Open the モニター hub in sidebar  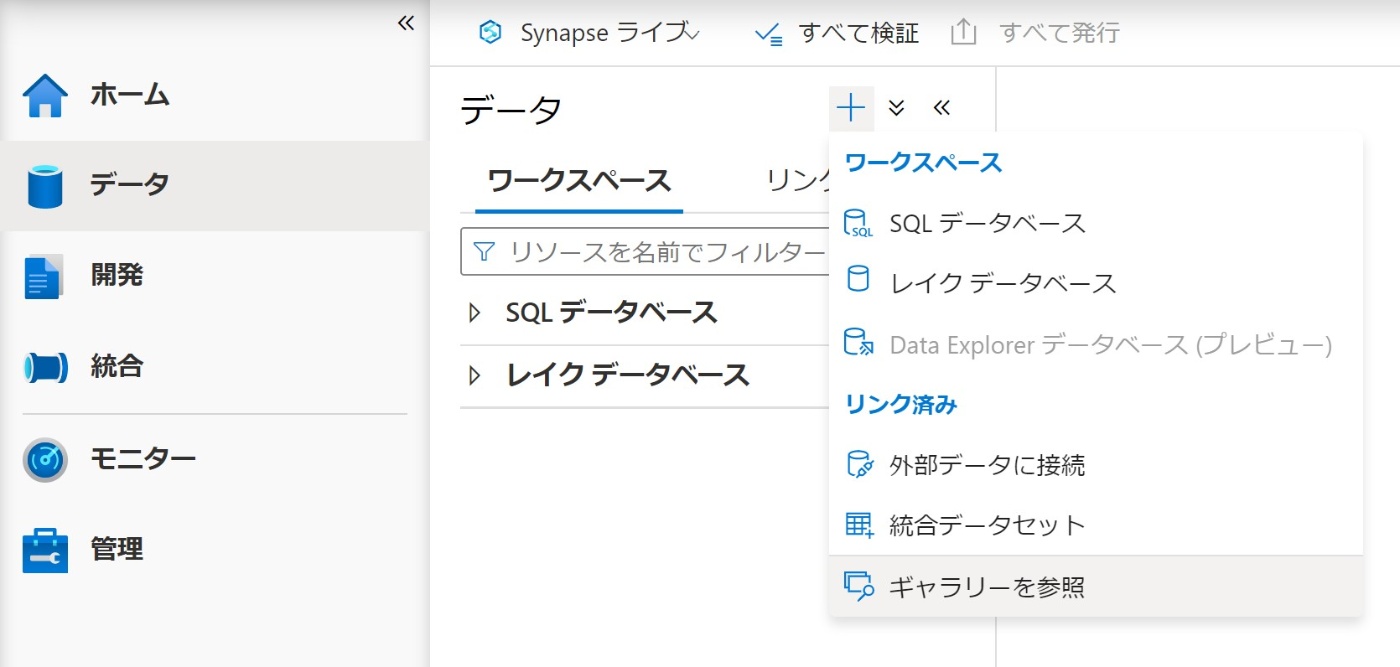(214, 459)
